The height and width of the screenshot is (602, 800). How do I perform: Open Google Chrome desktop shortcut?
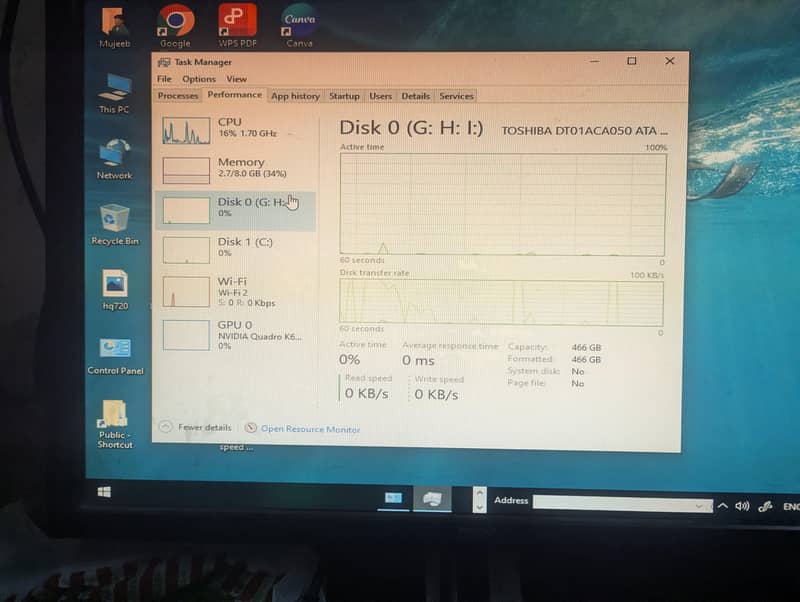175,27
